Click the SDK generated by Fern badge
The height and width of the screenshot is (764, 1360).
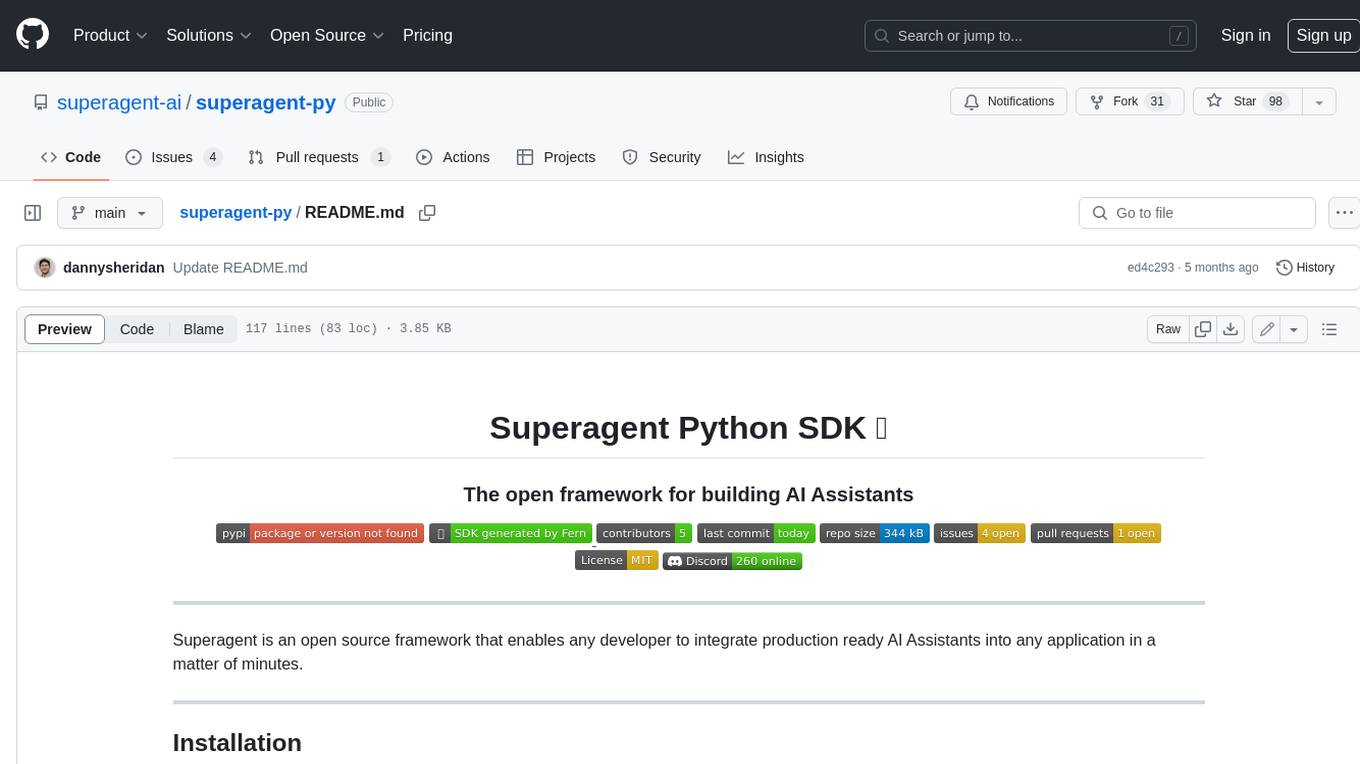coord(511,533)
